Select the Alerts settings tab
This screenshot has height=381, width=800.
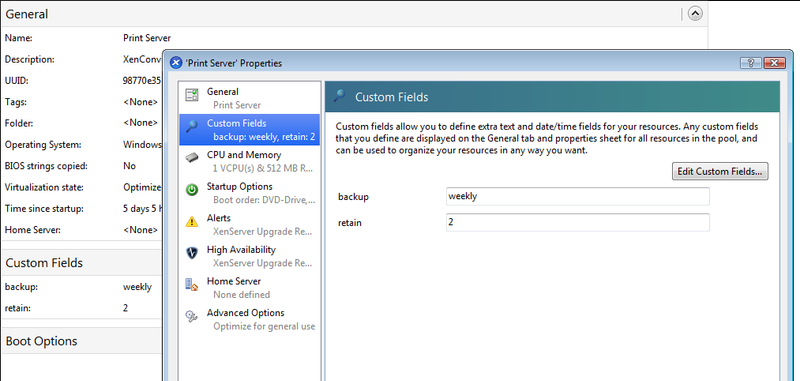point(249,224)
